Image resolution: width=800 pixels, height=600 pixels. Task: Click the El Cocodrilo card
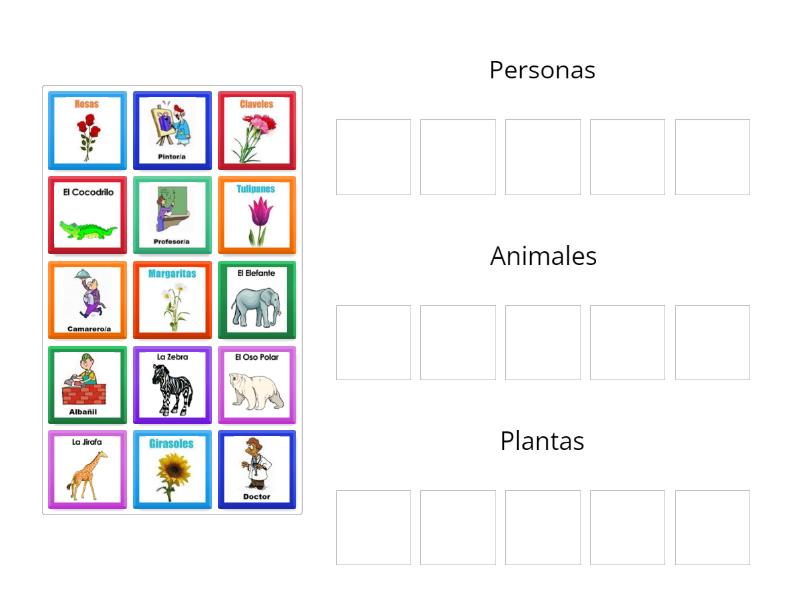coord(87,214)
